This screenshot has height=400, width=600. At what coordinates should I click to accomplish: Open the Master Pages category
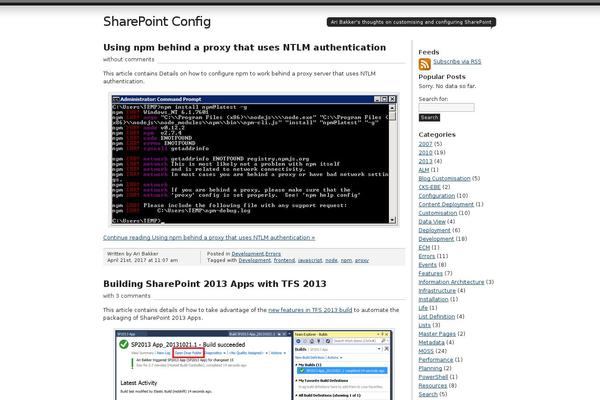pyautogui.click(x=437, y=334)
